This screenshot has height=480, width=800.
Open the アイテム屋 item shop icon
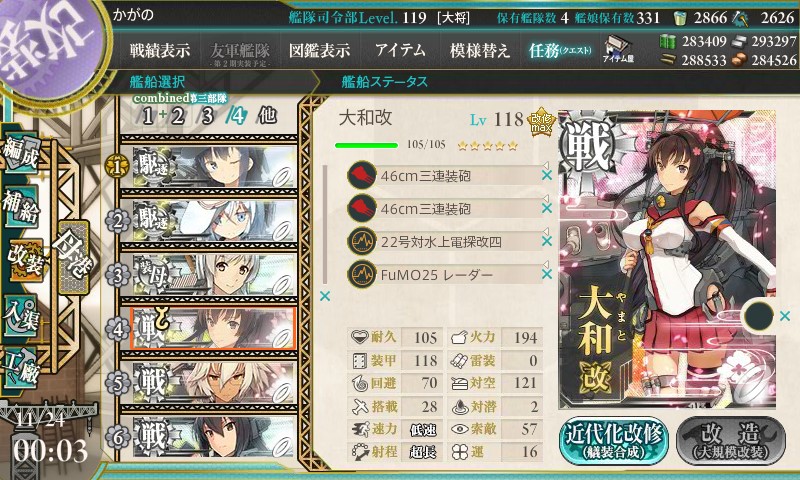[x=617, y=49]
